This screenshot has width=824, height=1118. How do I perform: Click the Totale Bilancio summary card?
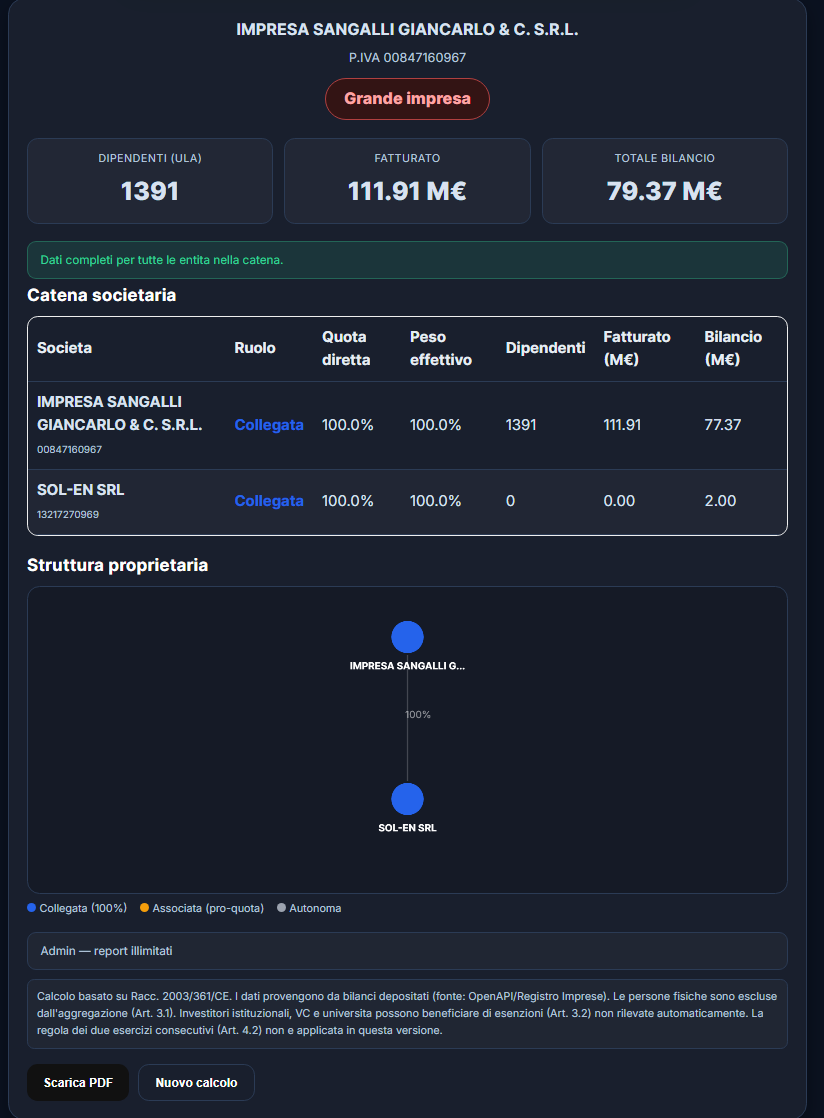[x=664, y=180]
